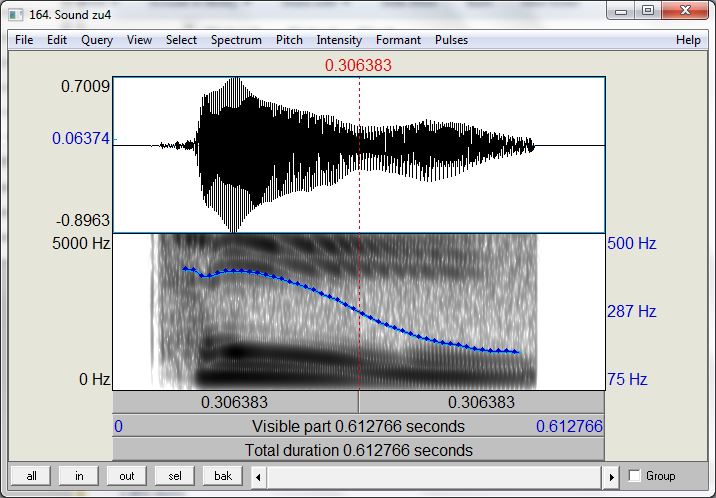Viewport: 716px width, 498px height.
Task: Click the blue 0.06374 amplitude label
Action: (x=81, y=138)
